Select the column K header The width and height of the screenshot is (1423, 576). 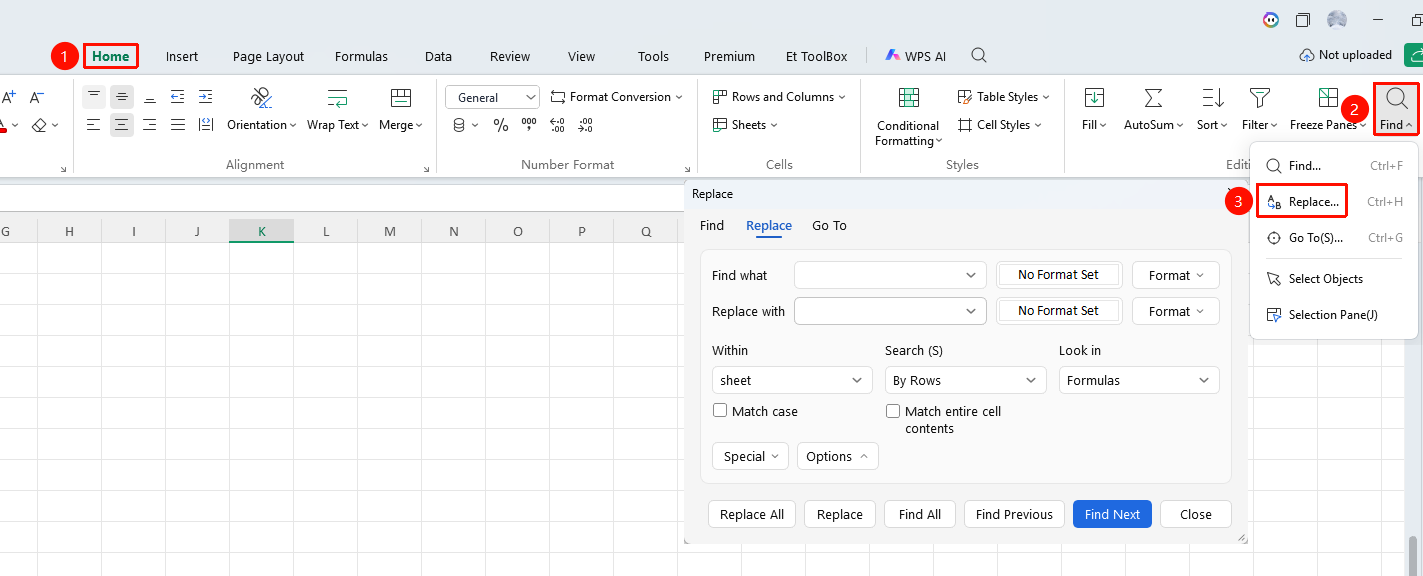[x=261, y=232]
